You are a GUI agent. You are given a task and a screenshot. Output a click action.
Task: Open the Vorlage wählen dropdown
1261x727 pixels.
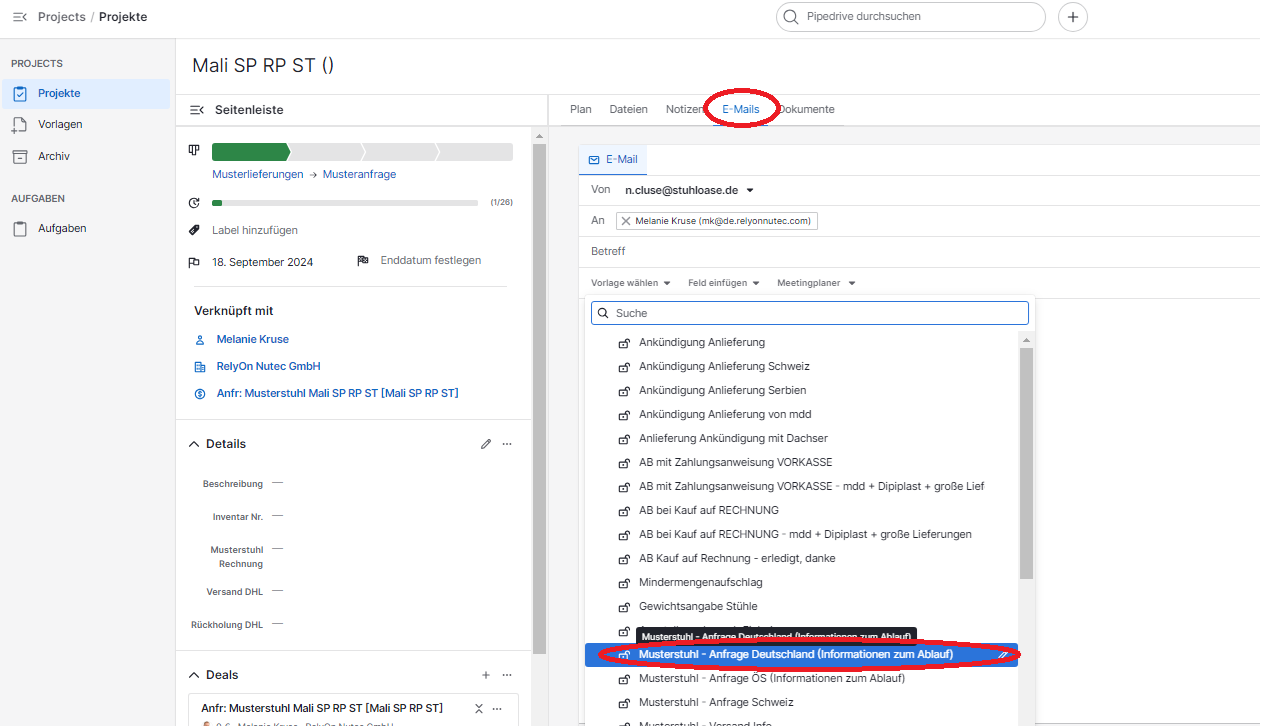pos(630,283)
